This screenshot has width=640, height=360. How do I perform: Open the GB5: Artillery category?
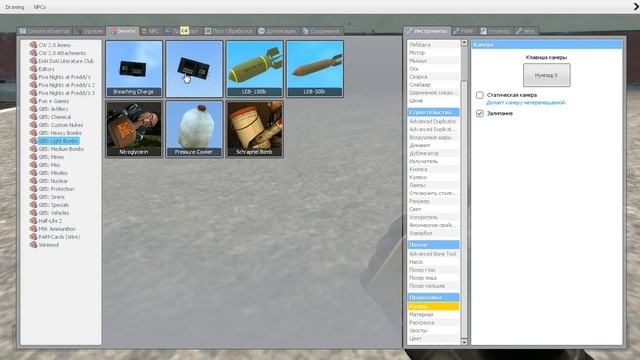[x=53, y=109]
